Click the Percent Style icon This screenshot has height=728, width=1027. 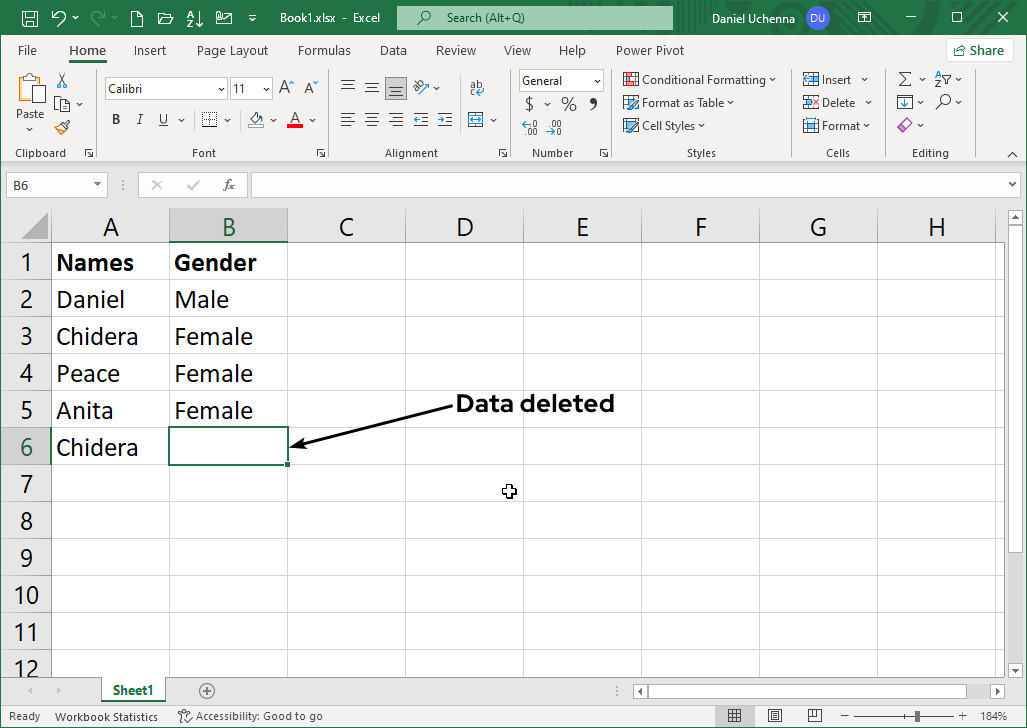[x=568, y=104]
